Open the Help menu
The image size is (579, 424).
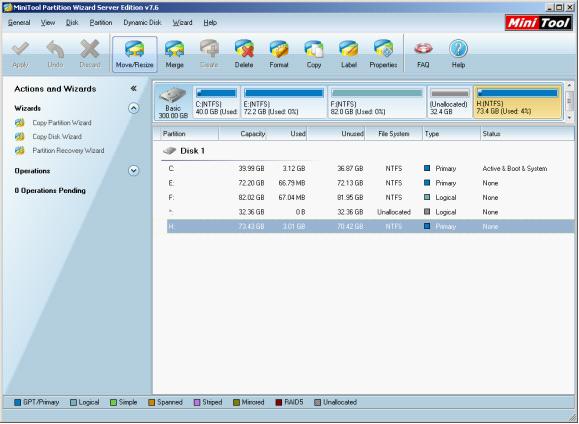tap(210, 23)
